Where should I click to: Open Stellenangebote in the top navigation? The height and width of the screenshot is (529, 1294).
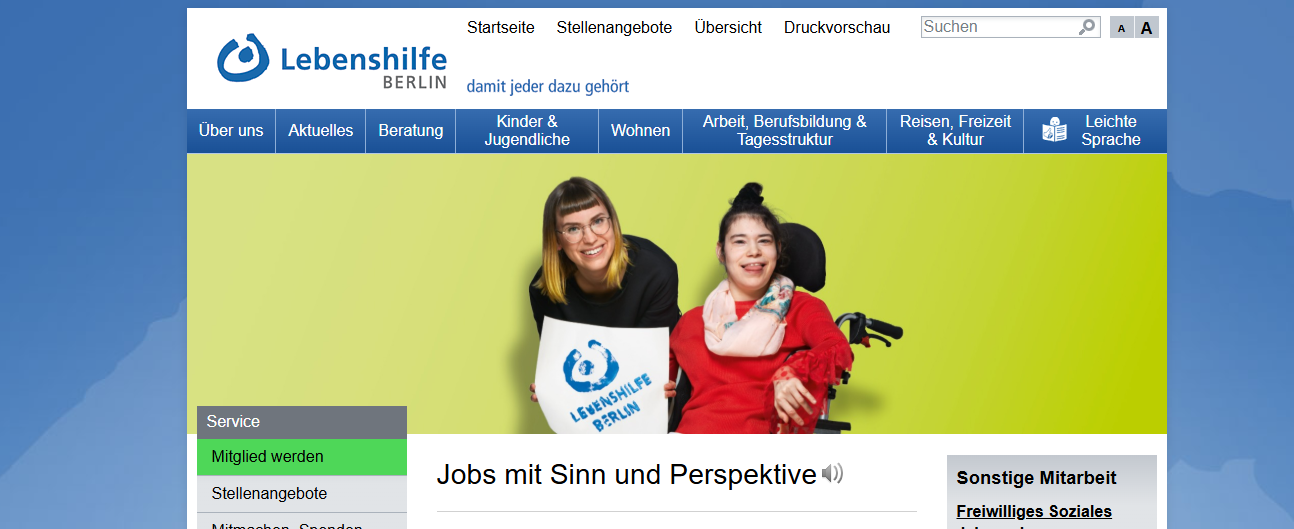tap(614, 27)
